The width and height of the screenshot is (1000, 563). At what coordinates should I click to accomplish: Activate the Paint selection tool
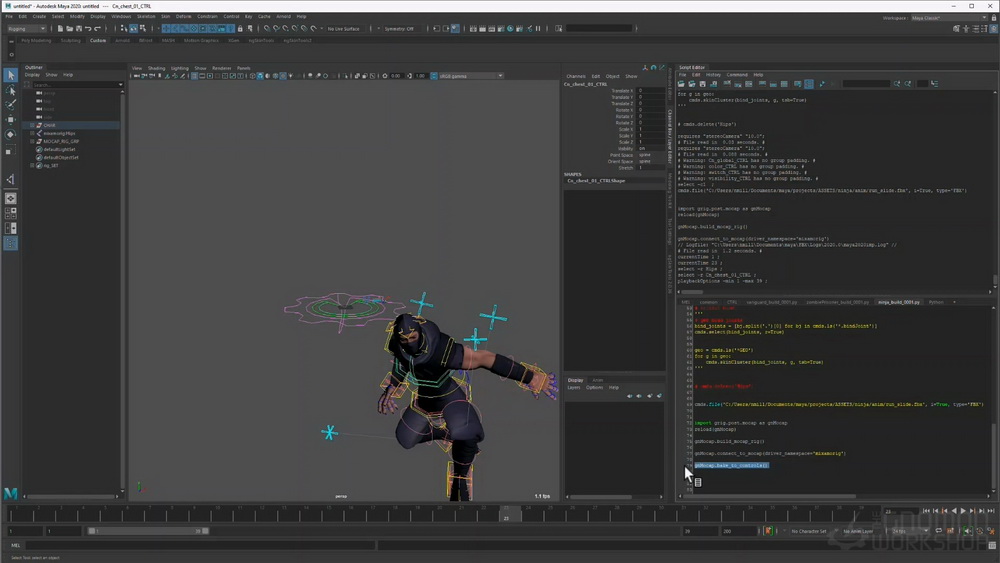(10, 105)
